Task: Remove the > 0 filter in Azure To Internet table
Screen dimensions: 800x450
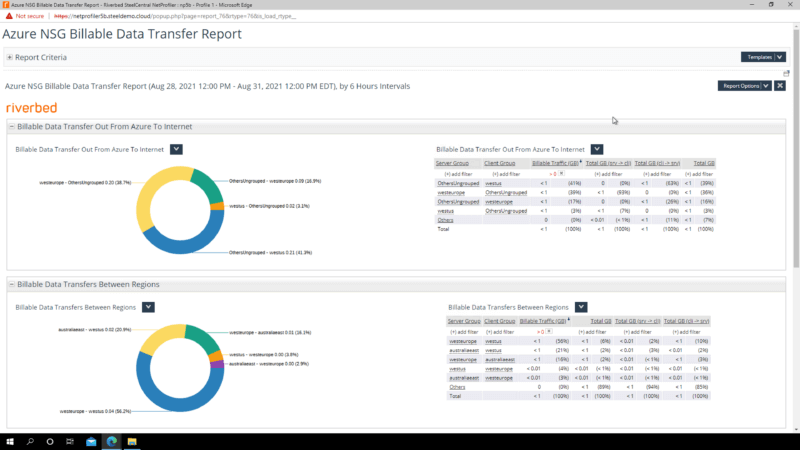Action: tap(562, 173)
